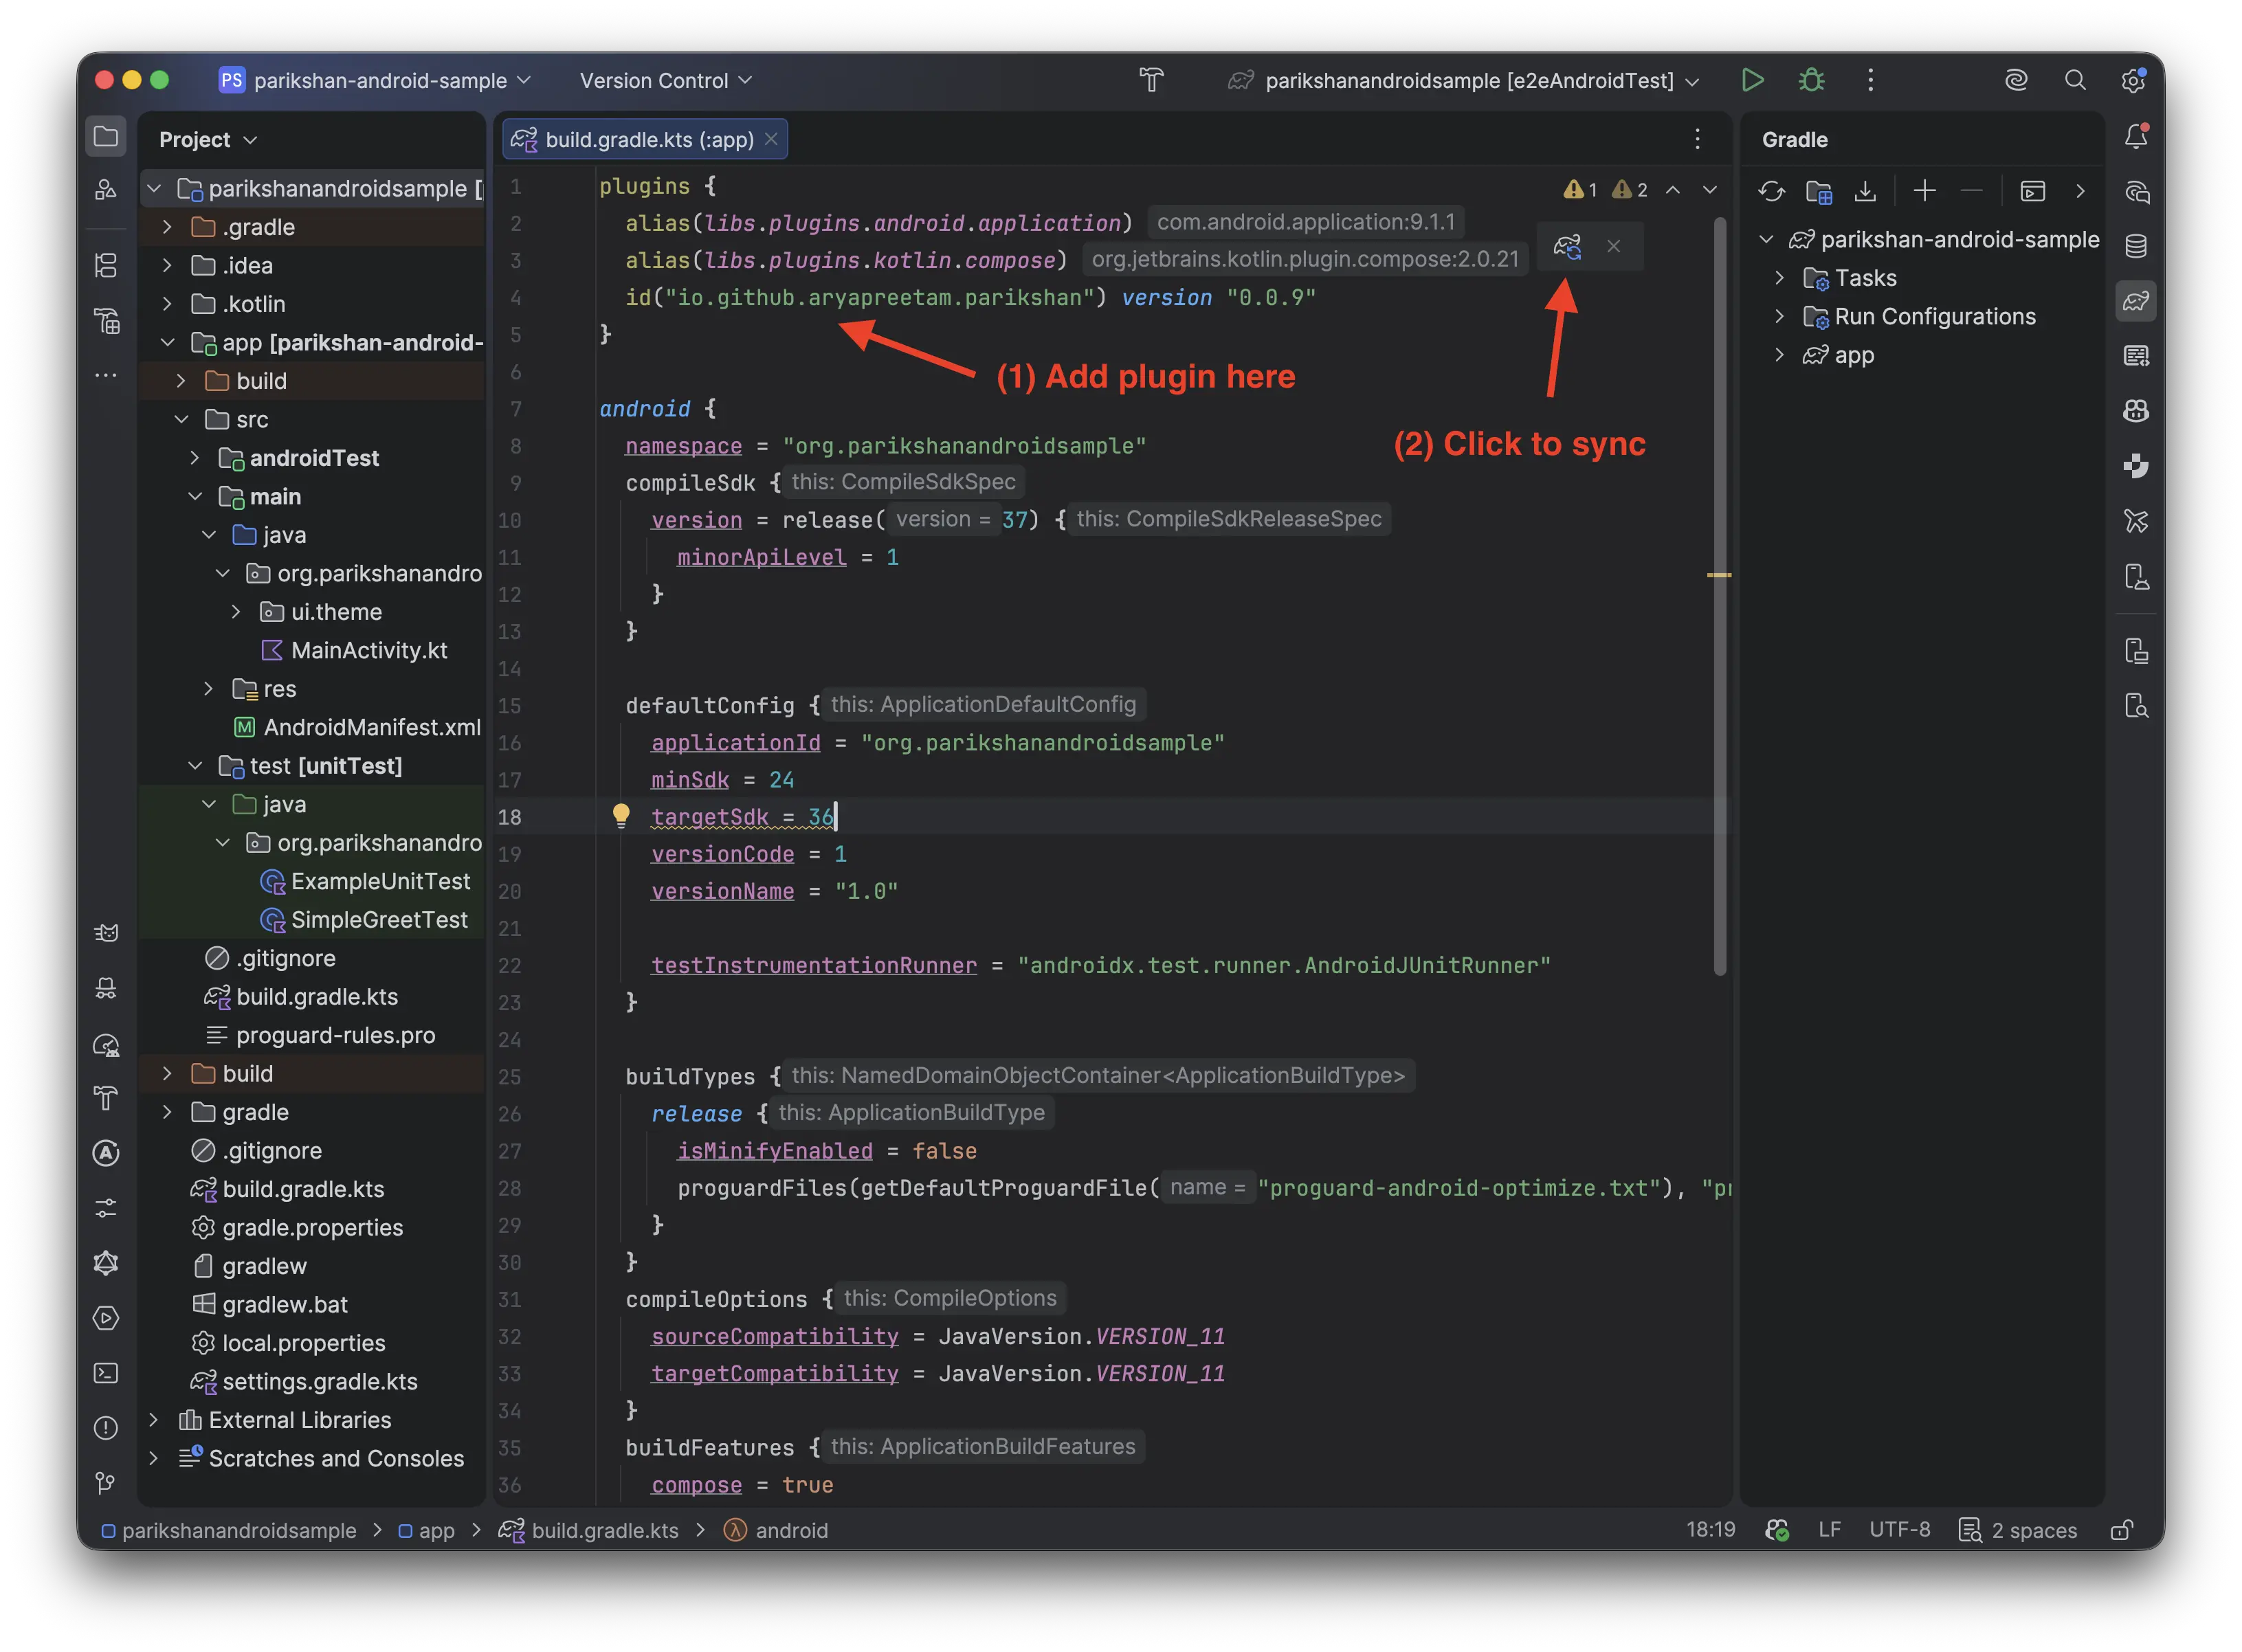Expand the Gradle toolbar overflow chevron
The width and height of the screenshot is (2242, 1652).
(x=2080, y=191)
